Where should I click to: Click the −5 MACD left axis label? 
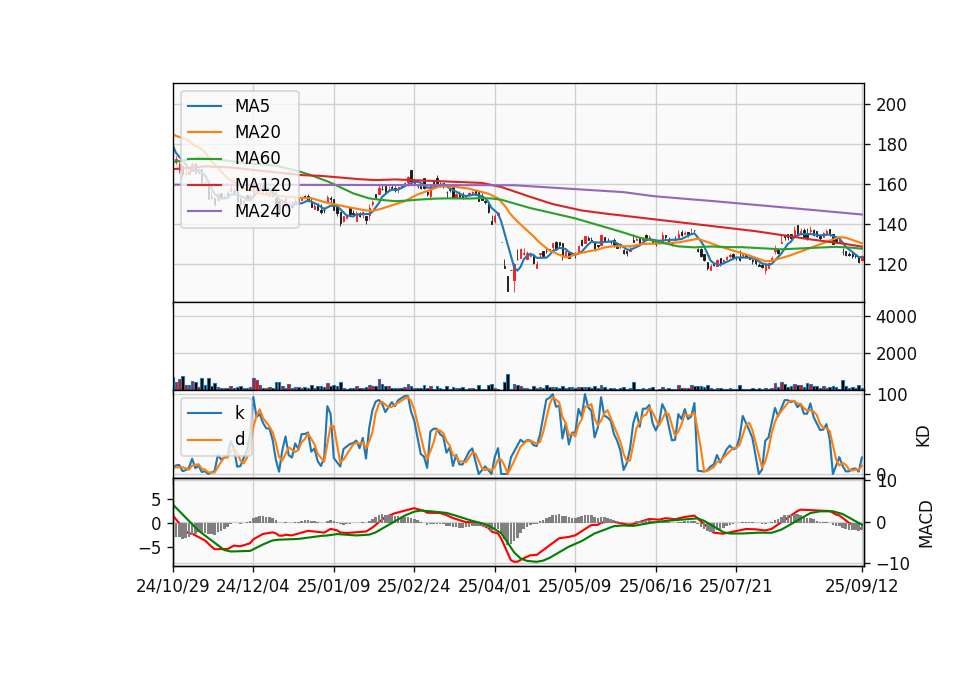pyautogui.click(x=149, y=547)
